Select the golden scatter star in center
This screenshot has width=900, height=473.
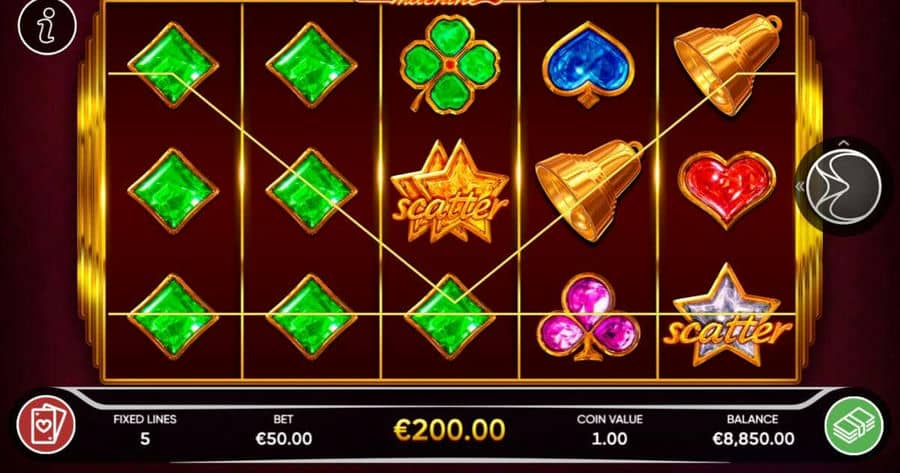tap(449, 192)
